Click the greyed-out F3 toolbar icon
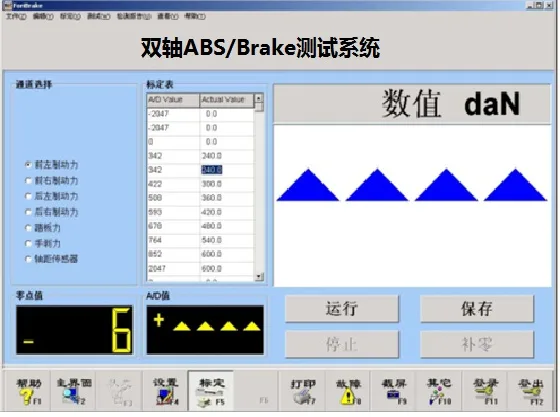Image resolution: width=560 pixels, height=417 pixels. [120, 392]
